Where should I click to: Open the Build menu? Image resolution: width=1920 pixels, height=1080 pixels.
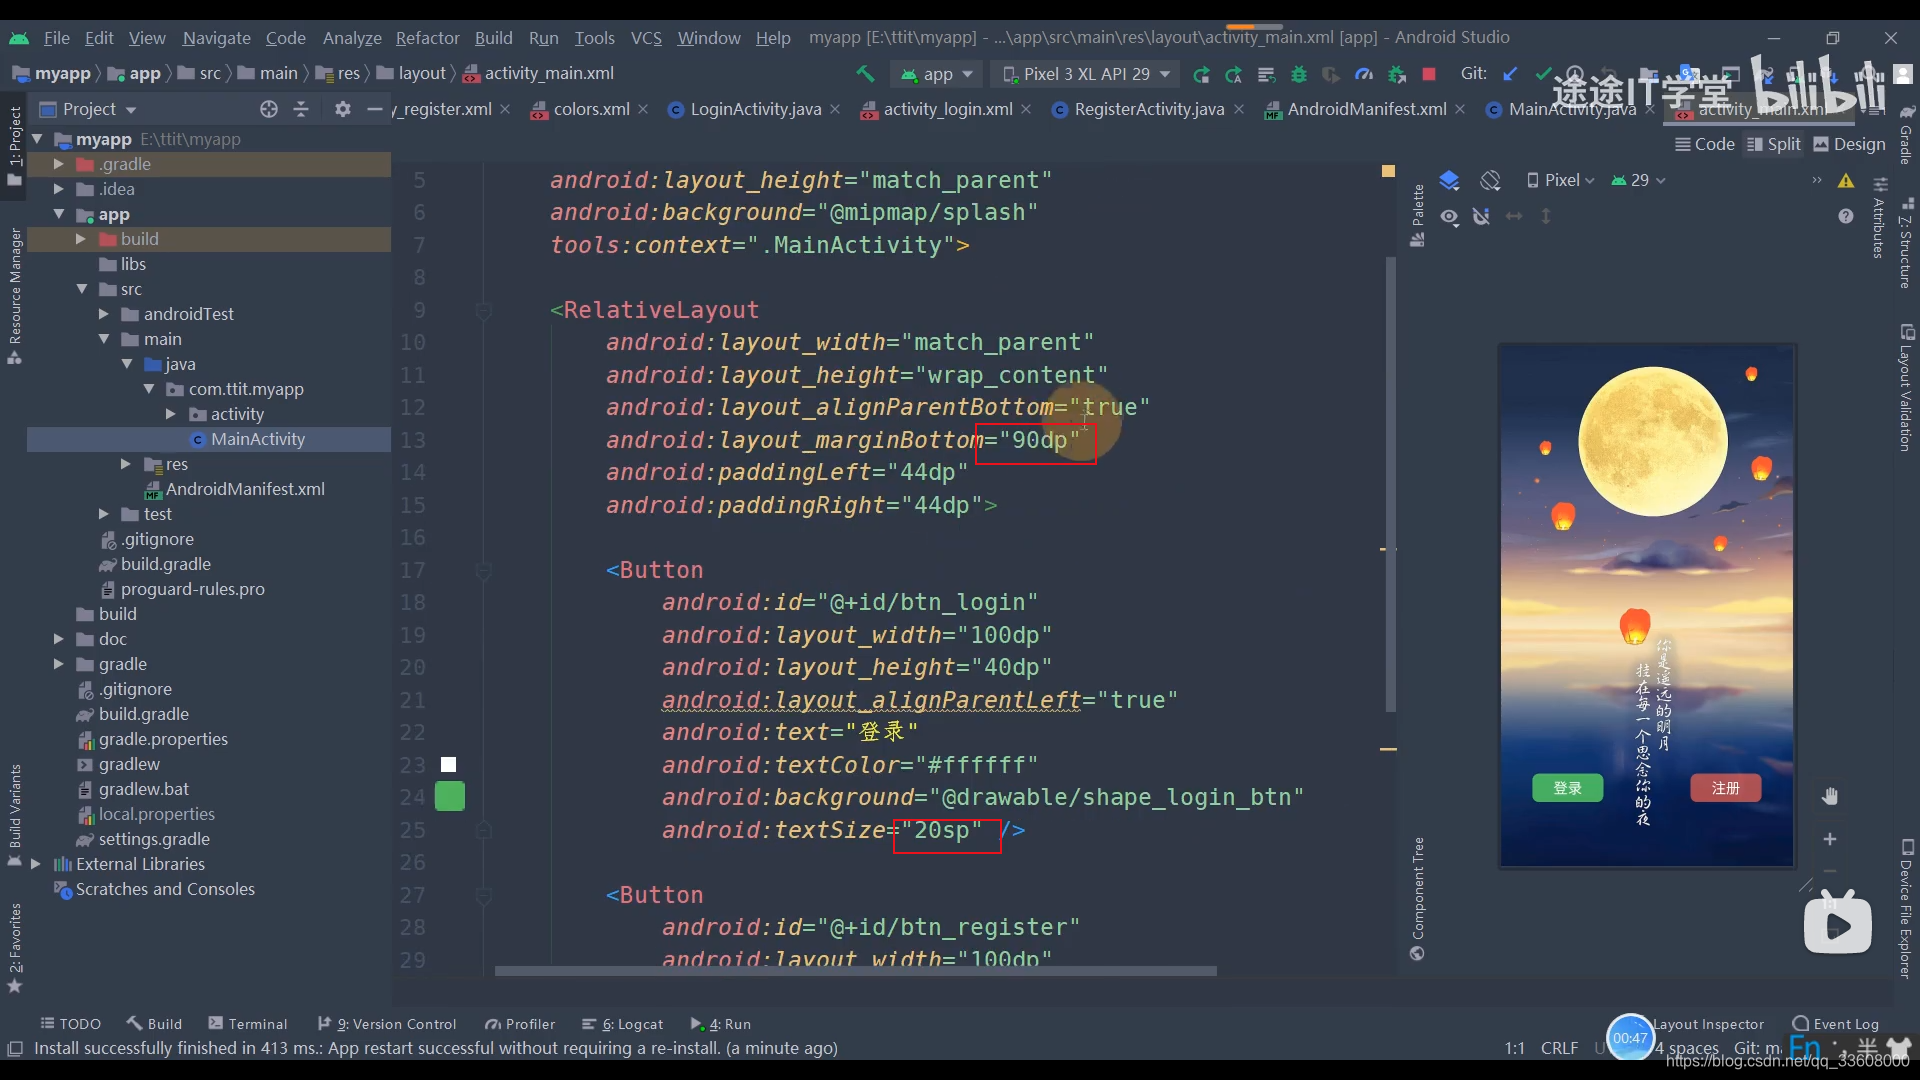493,37
